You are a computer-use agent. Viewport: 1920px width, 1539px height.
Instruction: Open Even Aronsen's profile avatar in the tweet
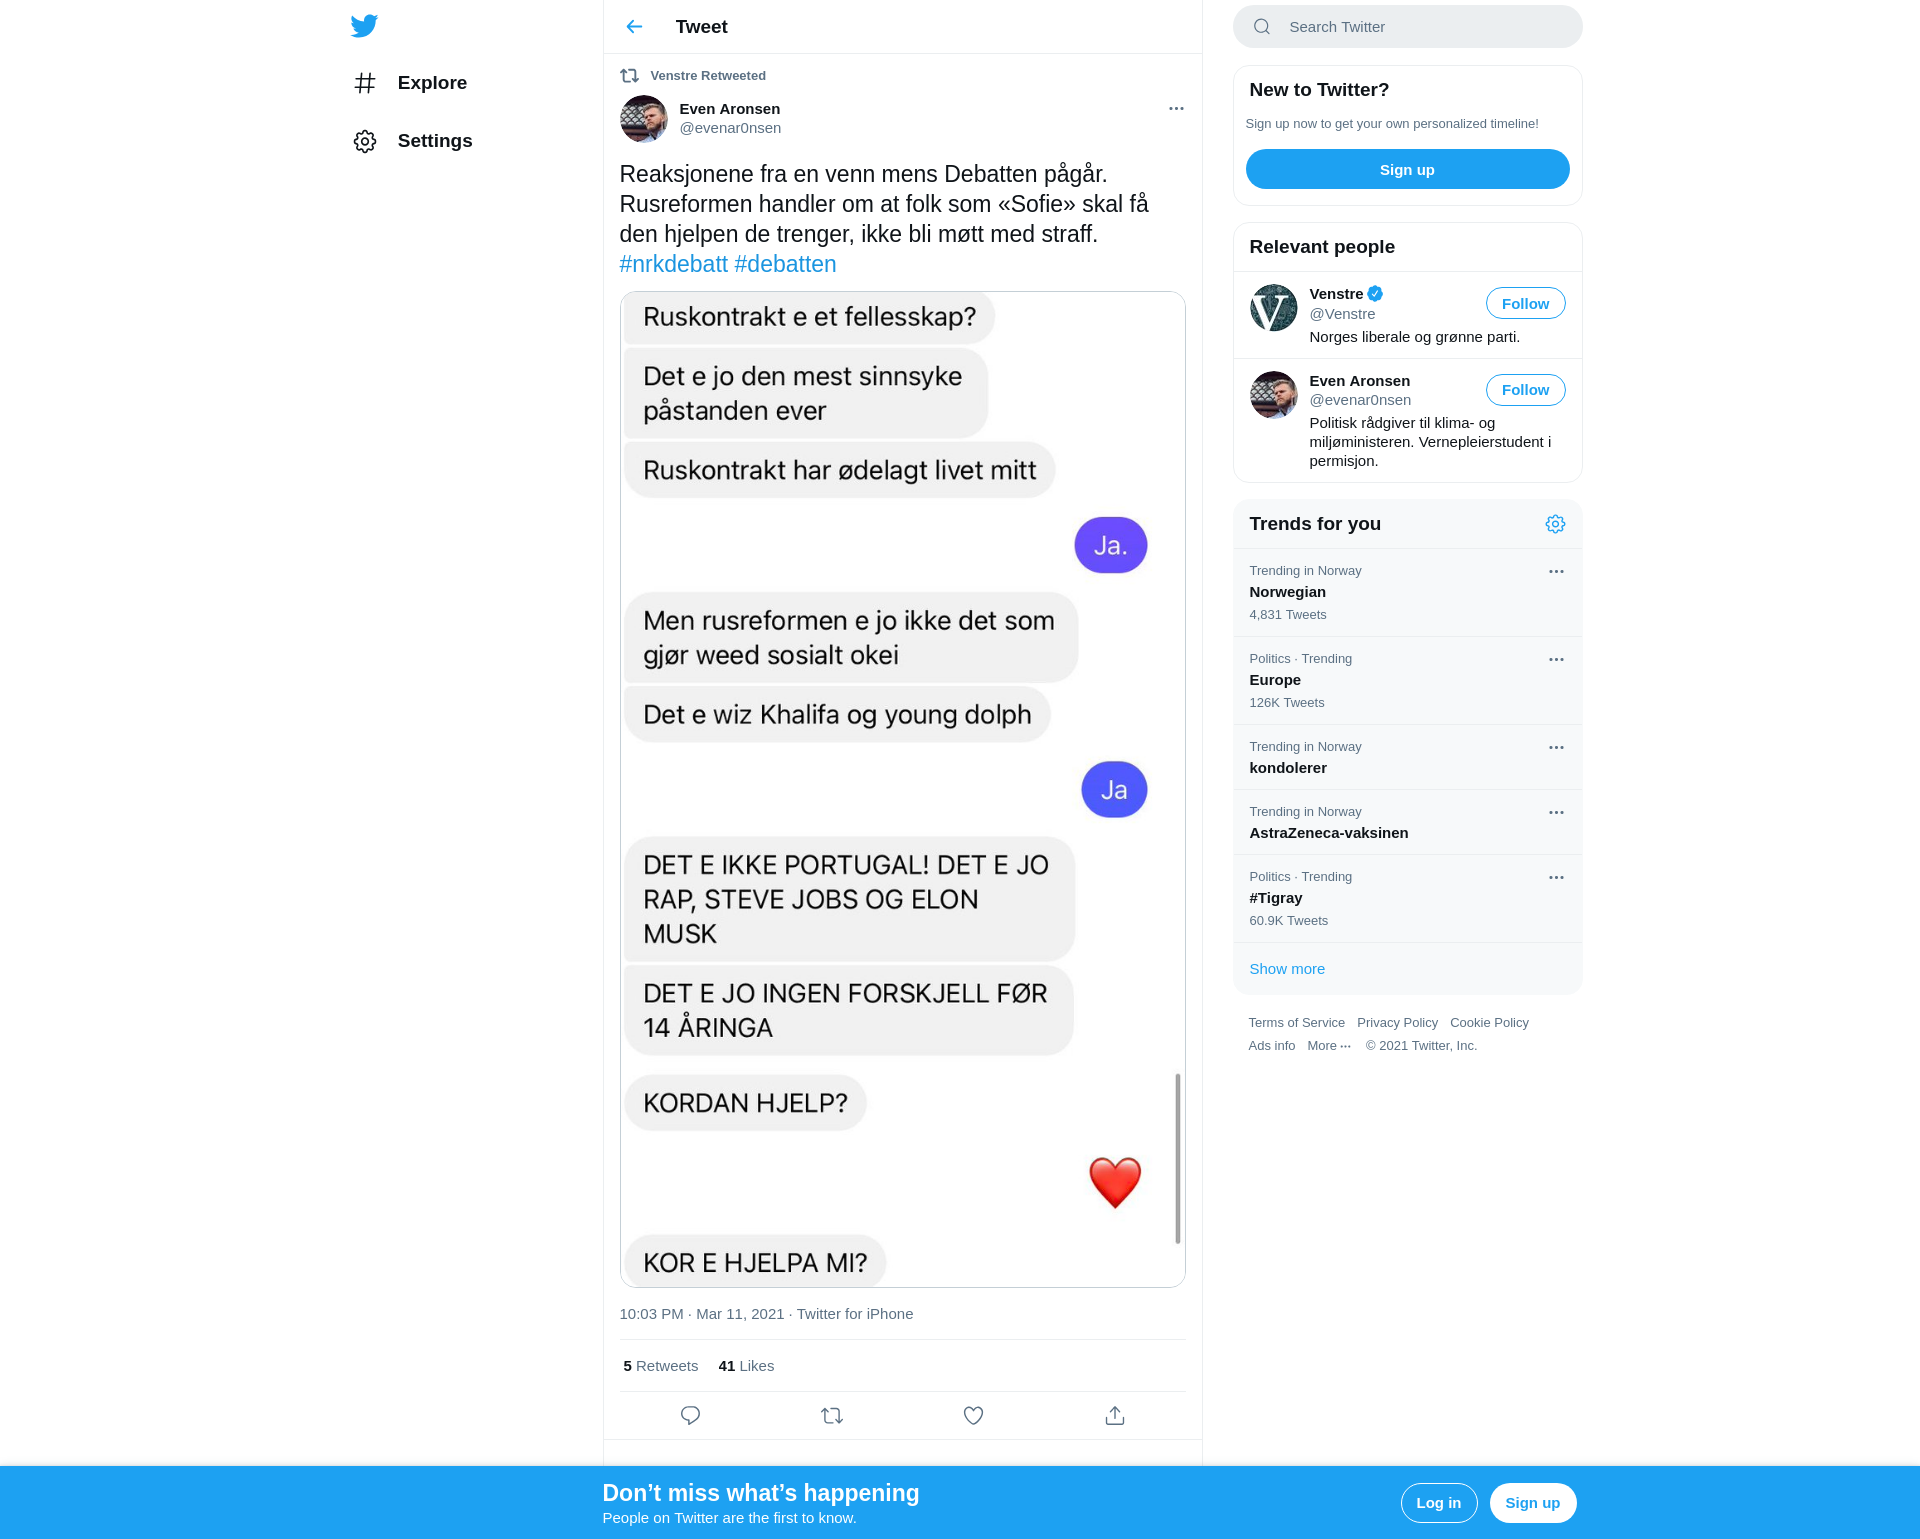coord(643,119)
